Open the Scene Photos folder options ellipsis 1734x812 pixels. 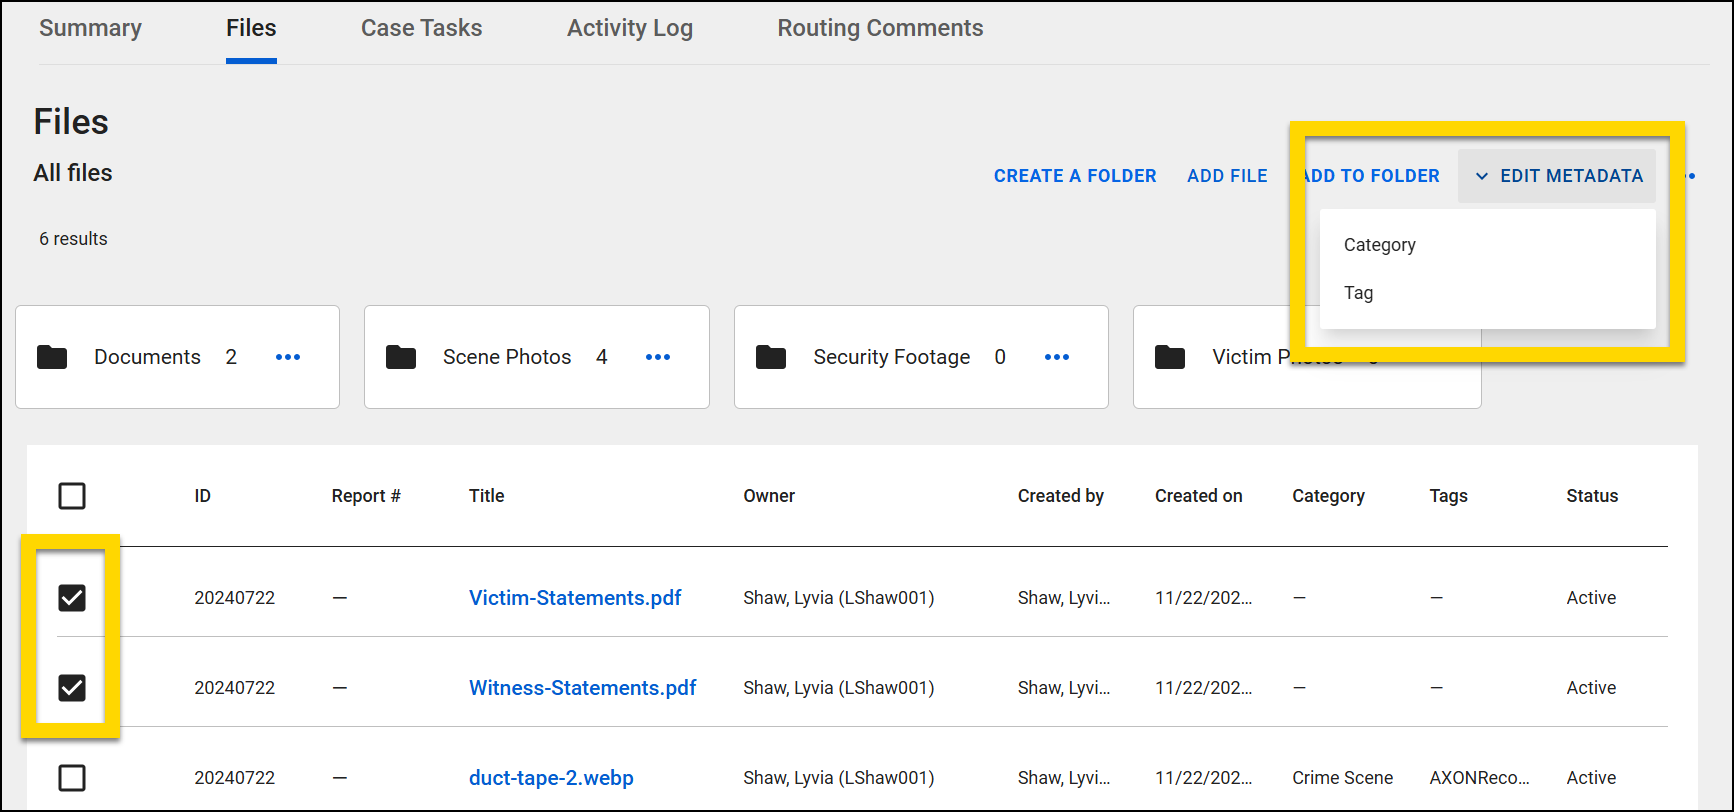(x=658, y=357)
